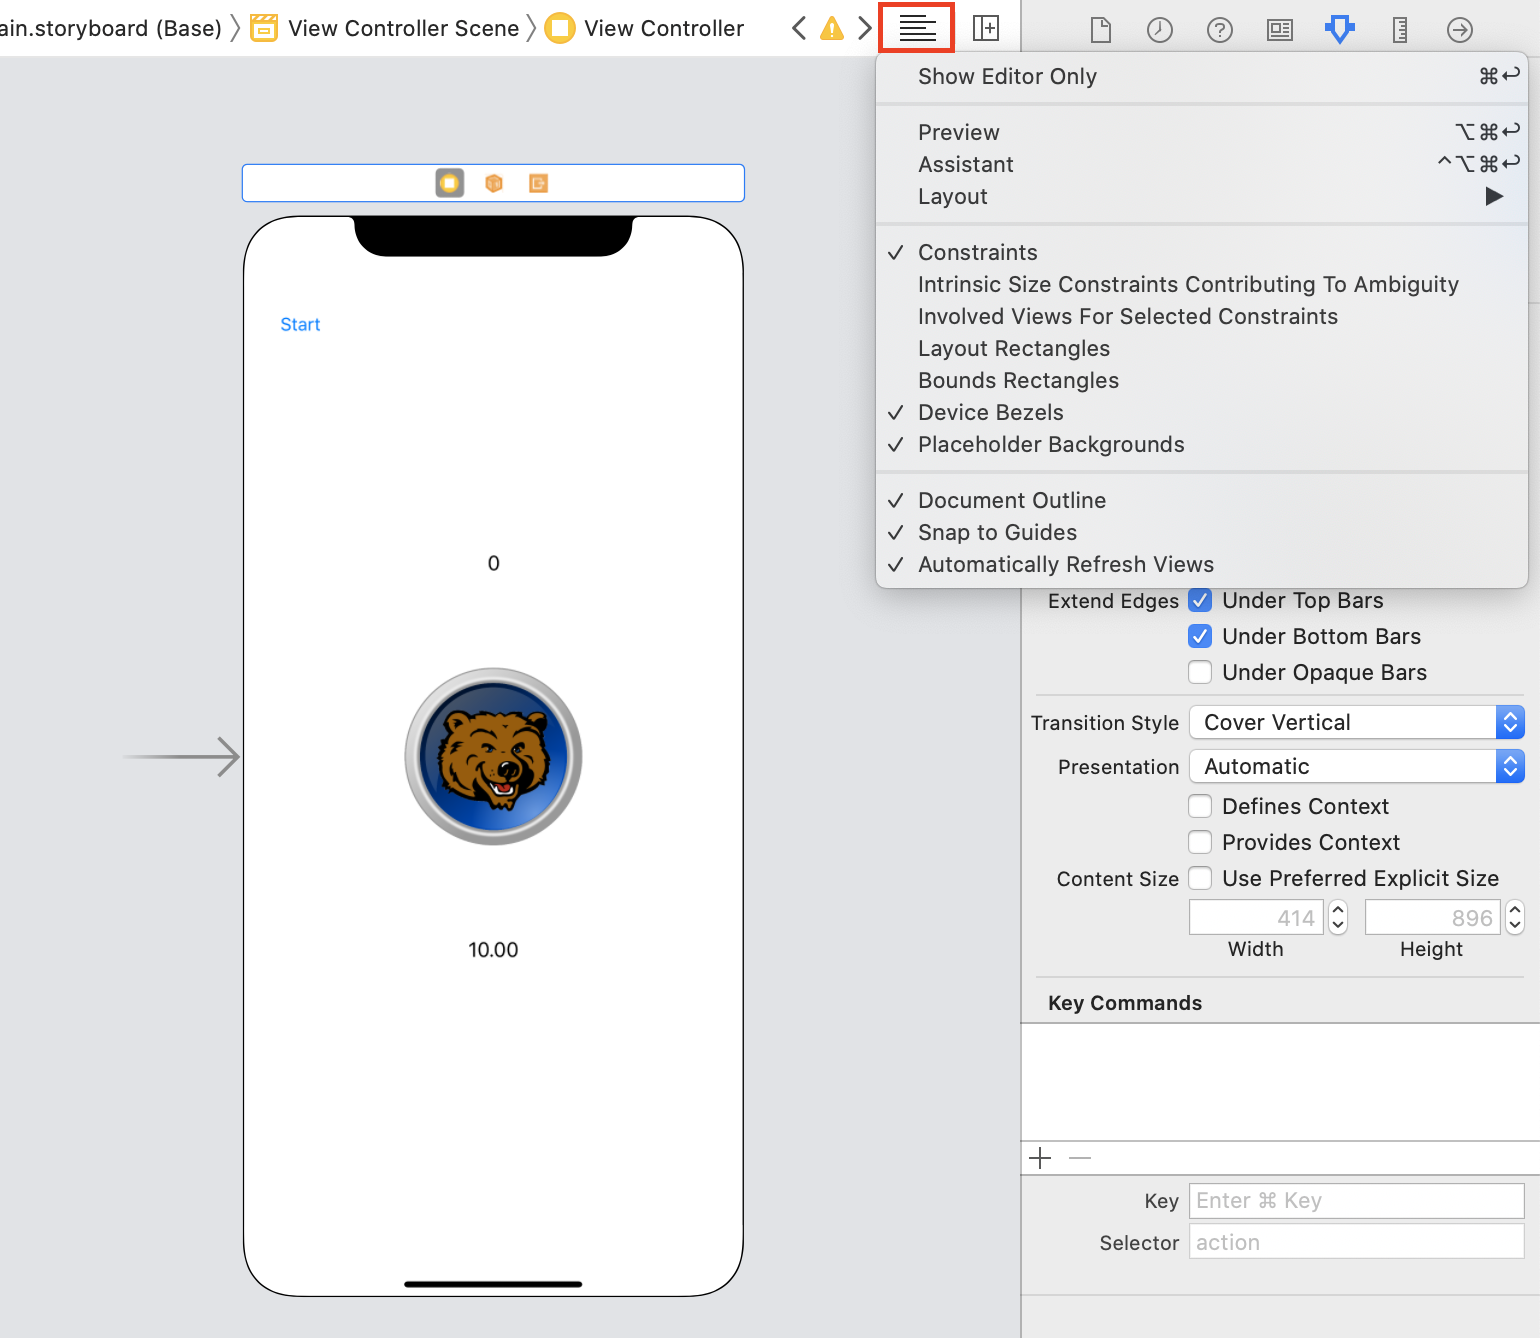Click the Key input field
Image resolution: width=1540 pixels, height=1338 pixels.
[x=1356, y=1200]
